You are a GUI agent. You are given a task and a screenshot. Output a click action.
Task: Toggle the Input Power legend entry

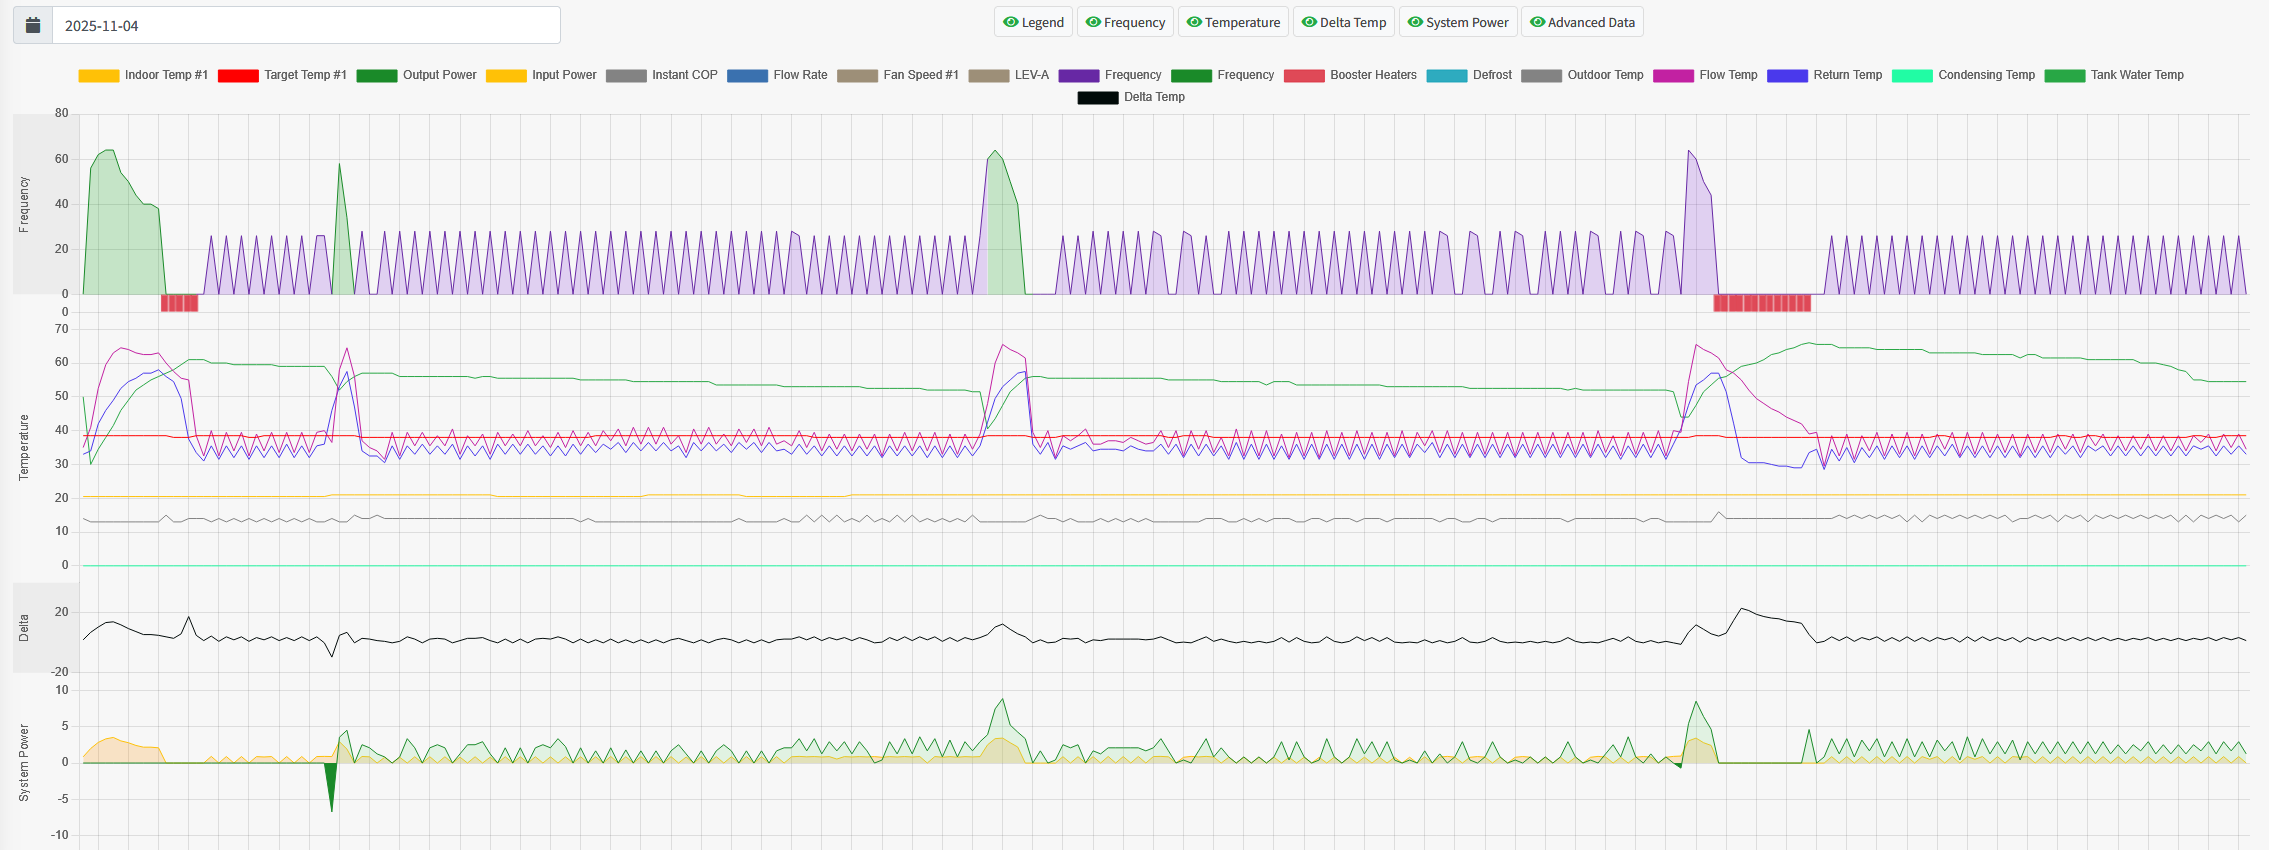(x=541, y=75)
